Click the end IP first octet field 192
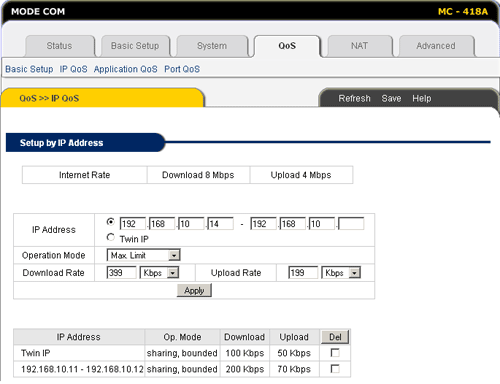Viewport: 500px width, 384px height. click(x=263, y=224)
